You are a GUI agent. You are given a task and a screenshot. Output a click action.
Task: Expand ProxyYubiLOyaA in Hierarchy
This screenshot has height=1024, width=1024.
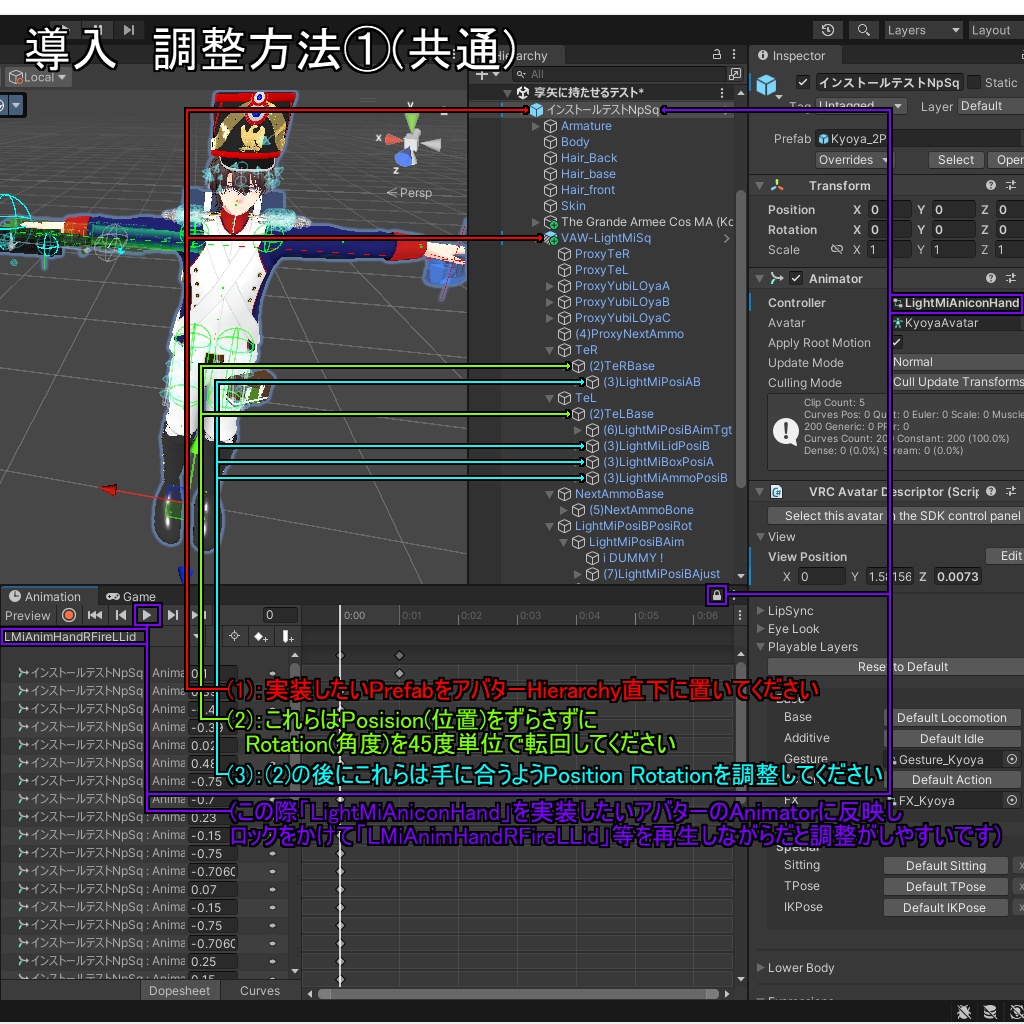tap(550, 286)
